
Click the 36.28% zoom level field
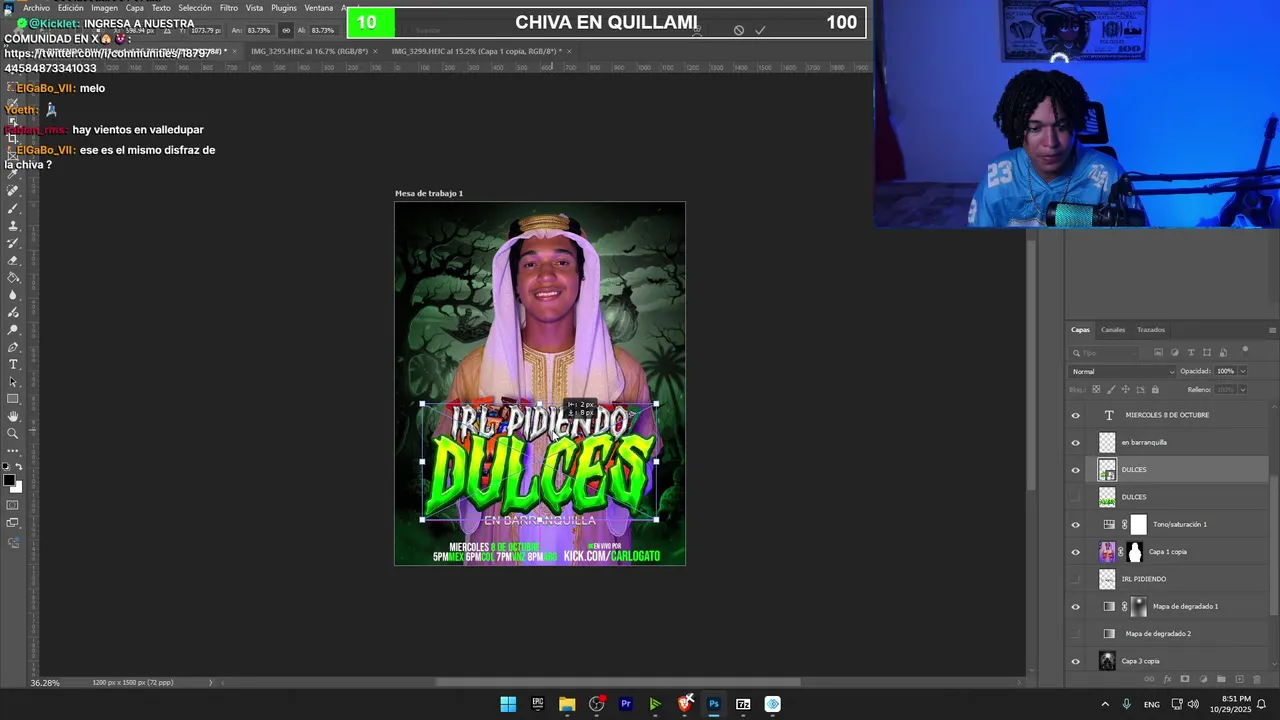45,682
